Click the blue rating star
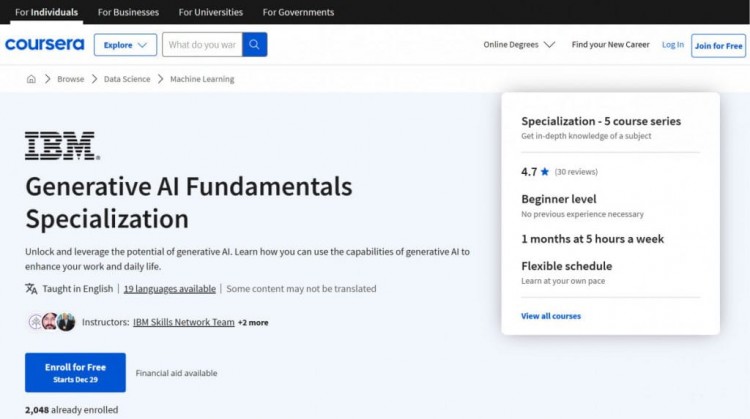 tap(545, 172)
